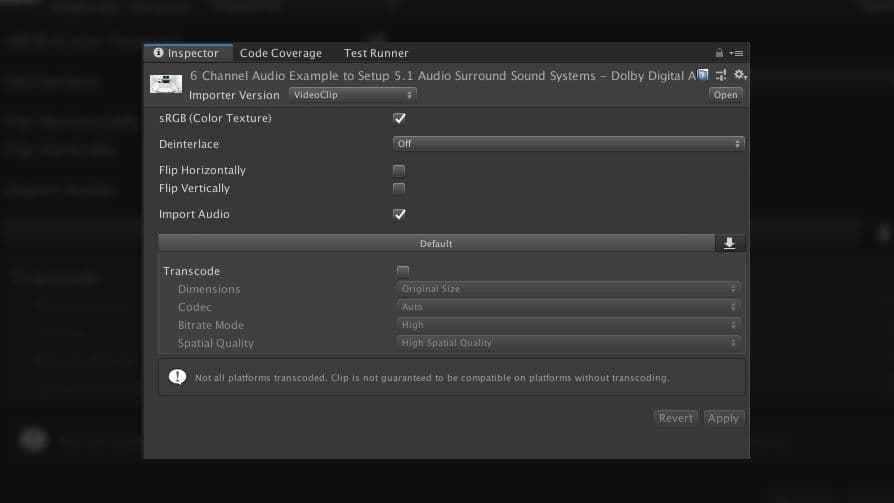The width and height of the screenshot is (894, 503).
Task: Enable Flip Horizontally checkbox
Action: coord(399,170)
